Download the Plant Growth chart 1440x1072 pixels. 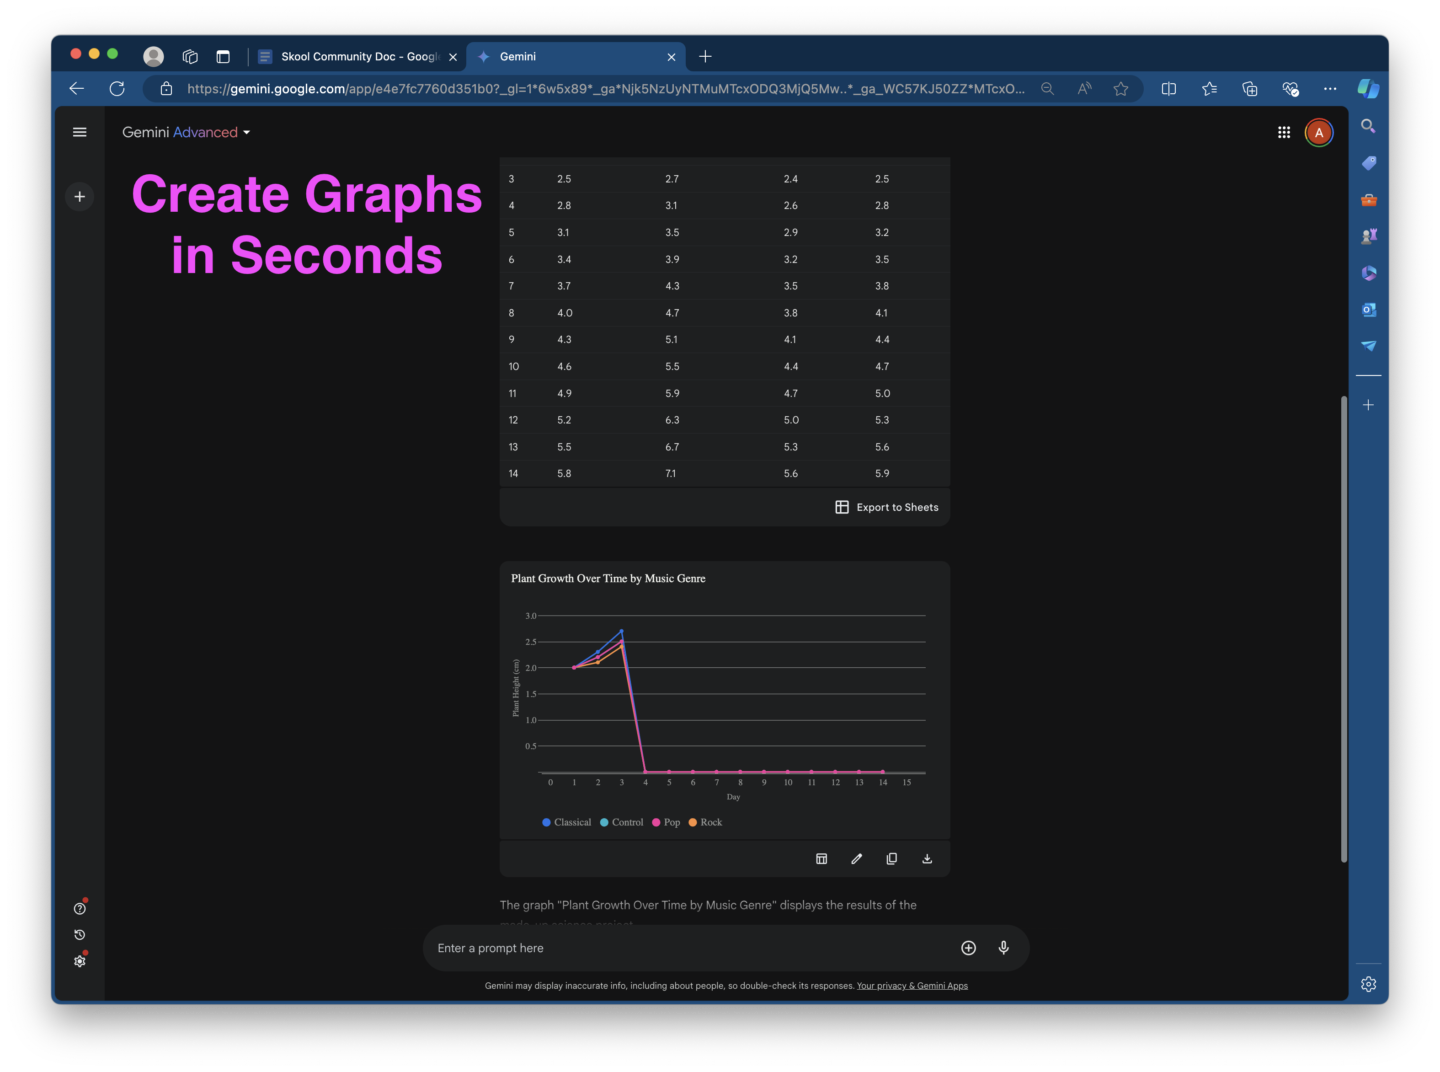click(927, 859)
